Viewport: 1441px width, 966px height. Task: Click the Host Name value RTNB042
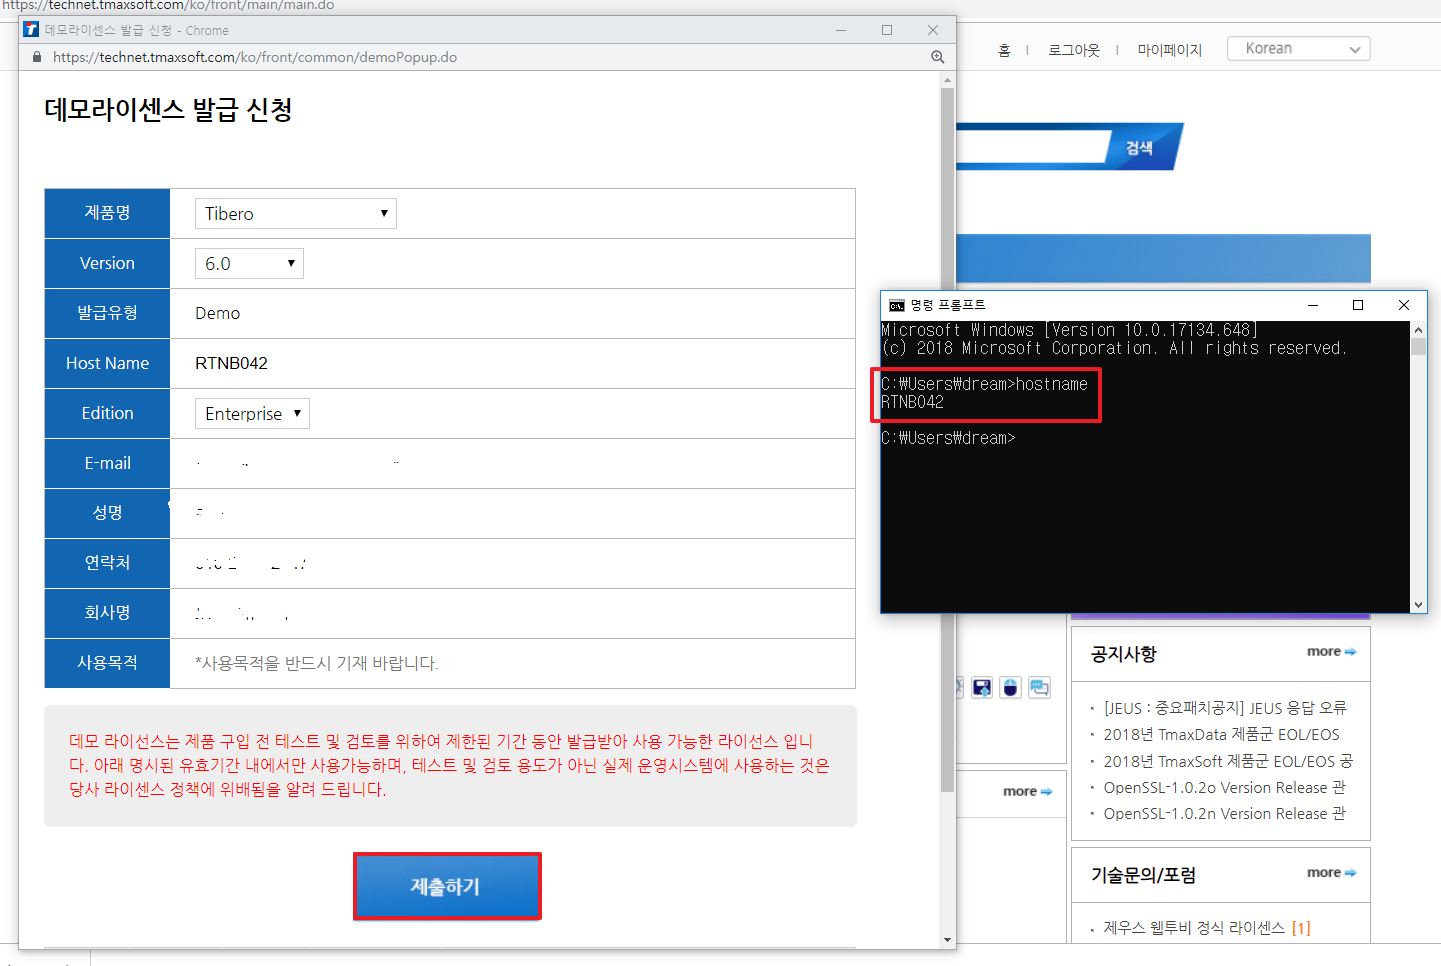tap(231, 363)
